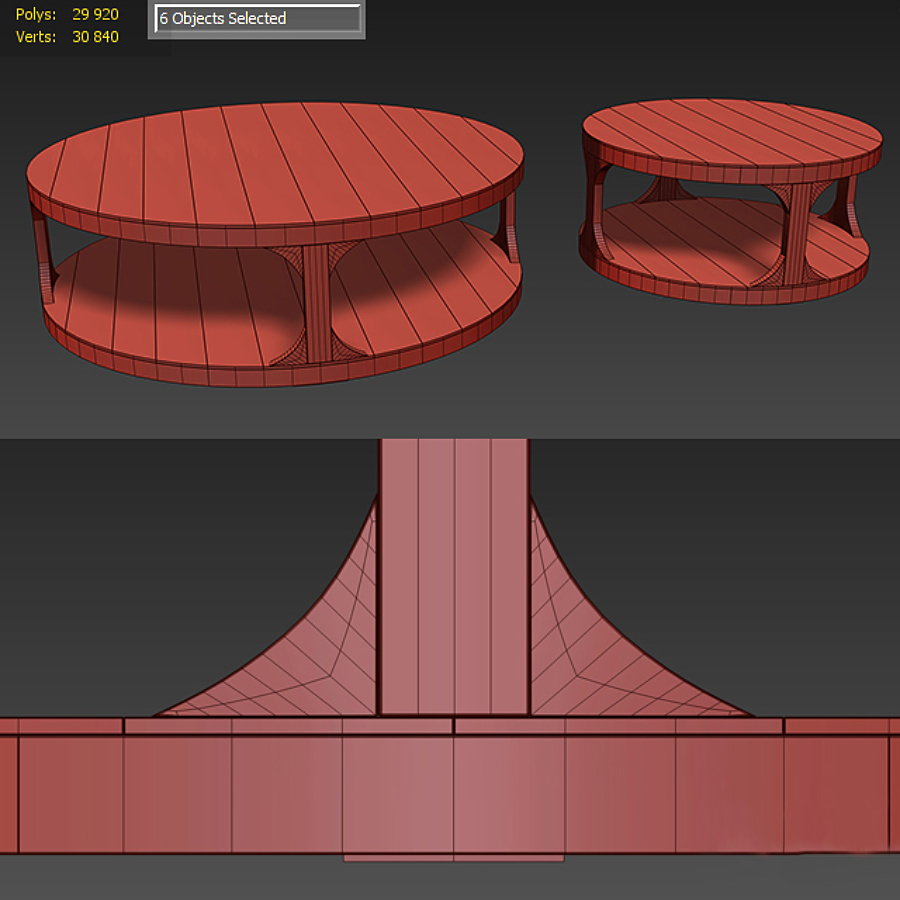Select the left curved bracket in close-up
Screen dimensions: 900x900
(300, 650)
